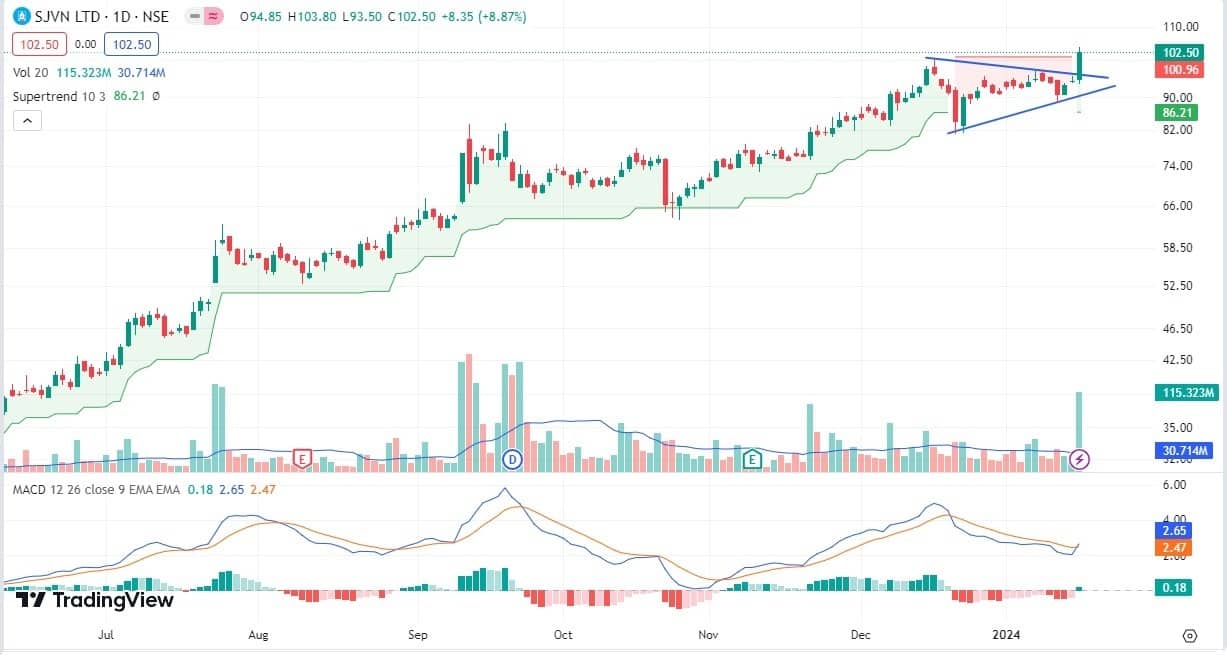Click the purple lightning bolt icon
Image resolution: width=1227 pixels, height=655 pixels.
click(x=1080, y=459)
